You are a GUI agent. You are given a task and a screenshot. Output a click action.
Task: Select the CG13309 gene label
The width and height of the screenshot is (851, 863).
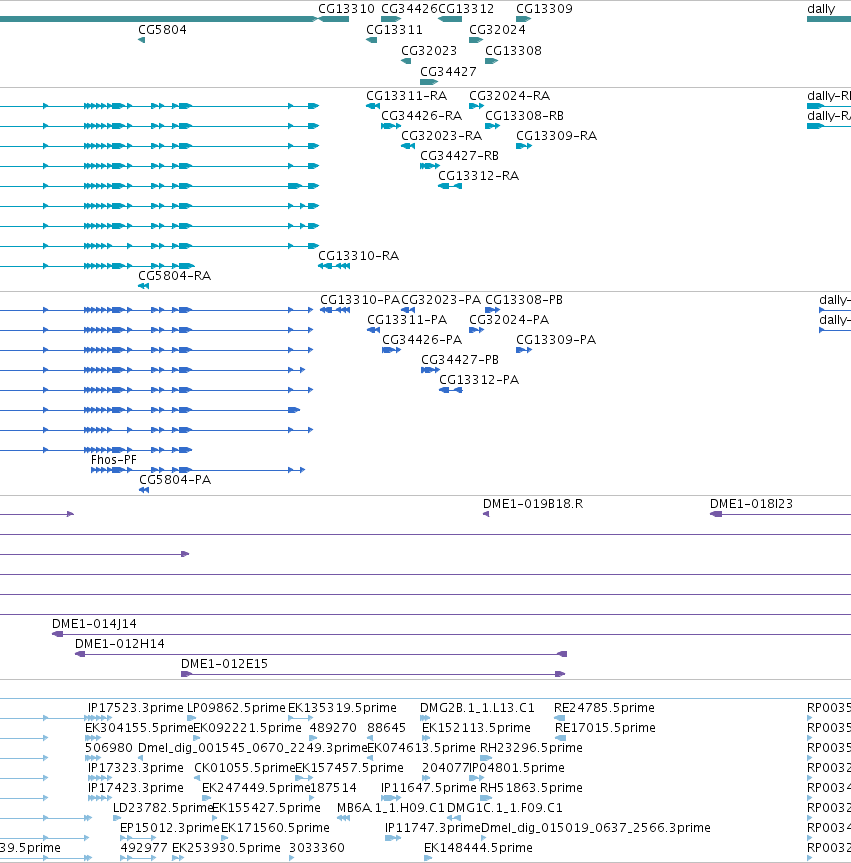(544, 9)
